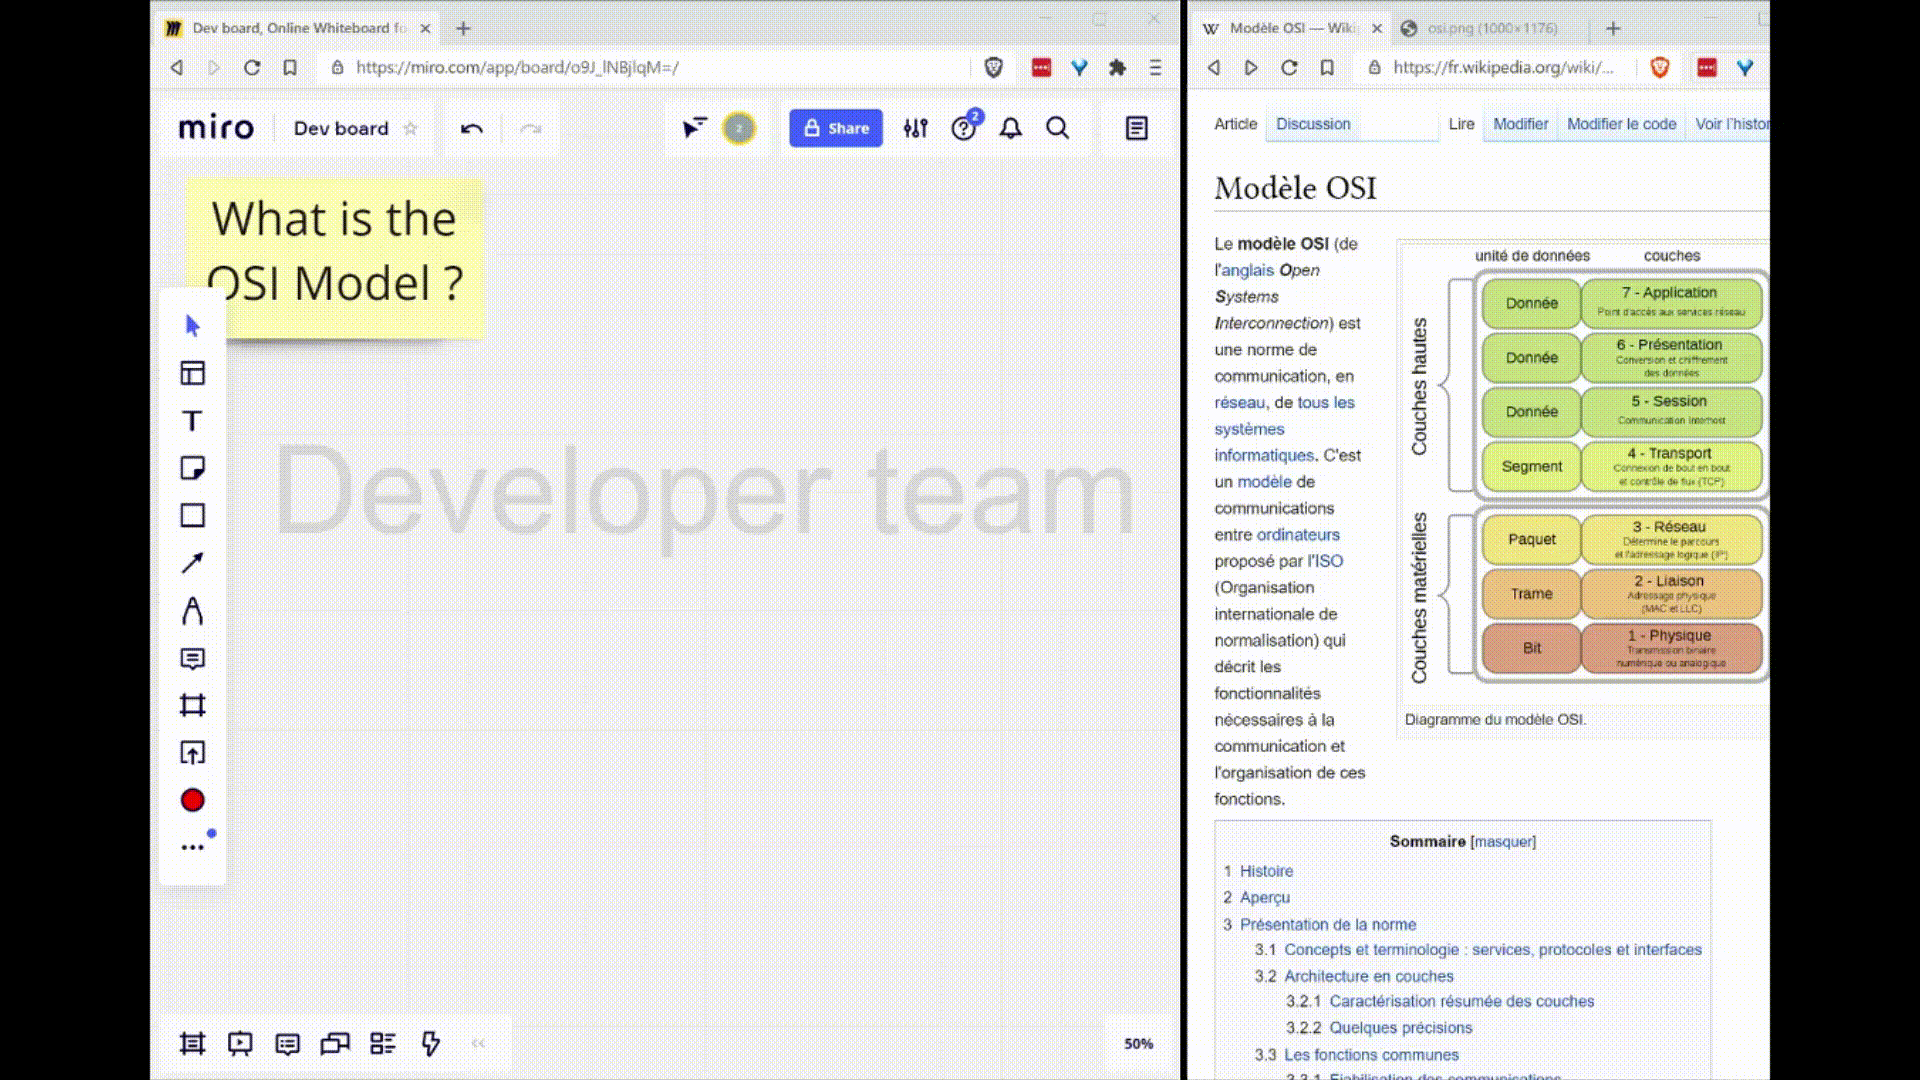Click the blue Share button
1920x1080 pixels.
click(836, 128)
